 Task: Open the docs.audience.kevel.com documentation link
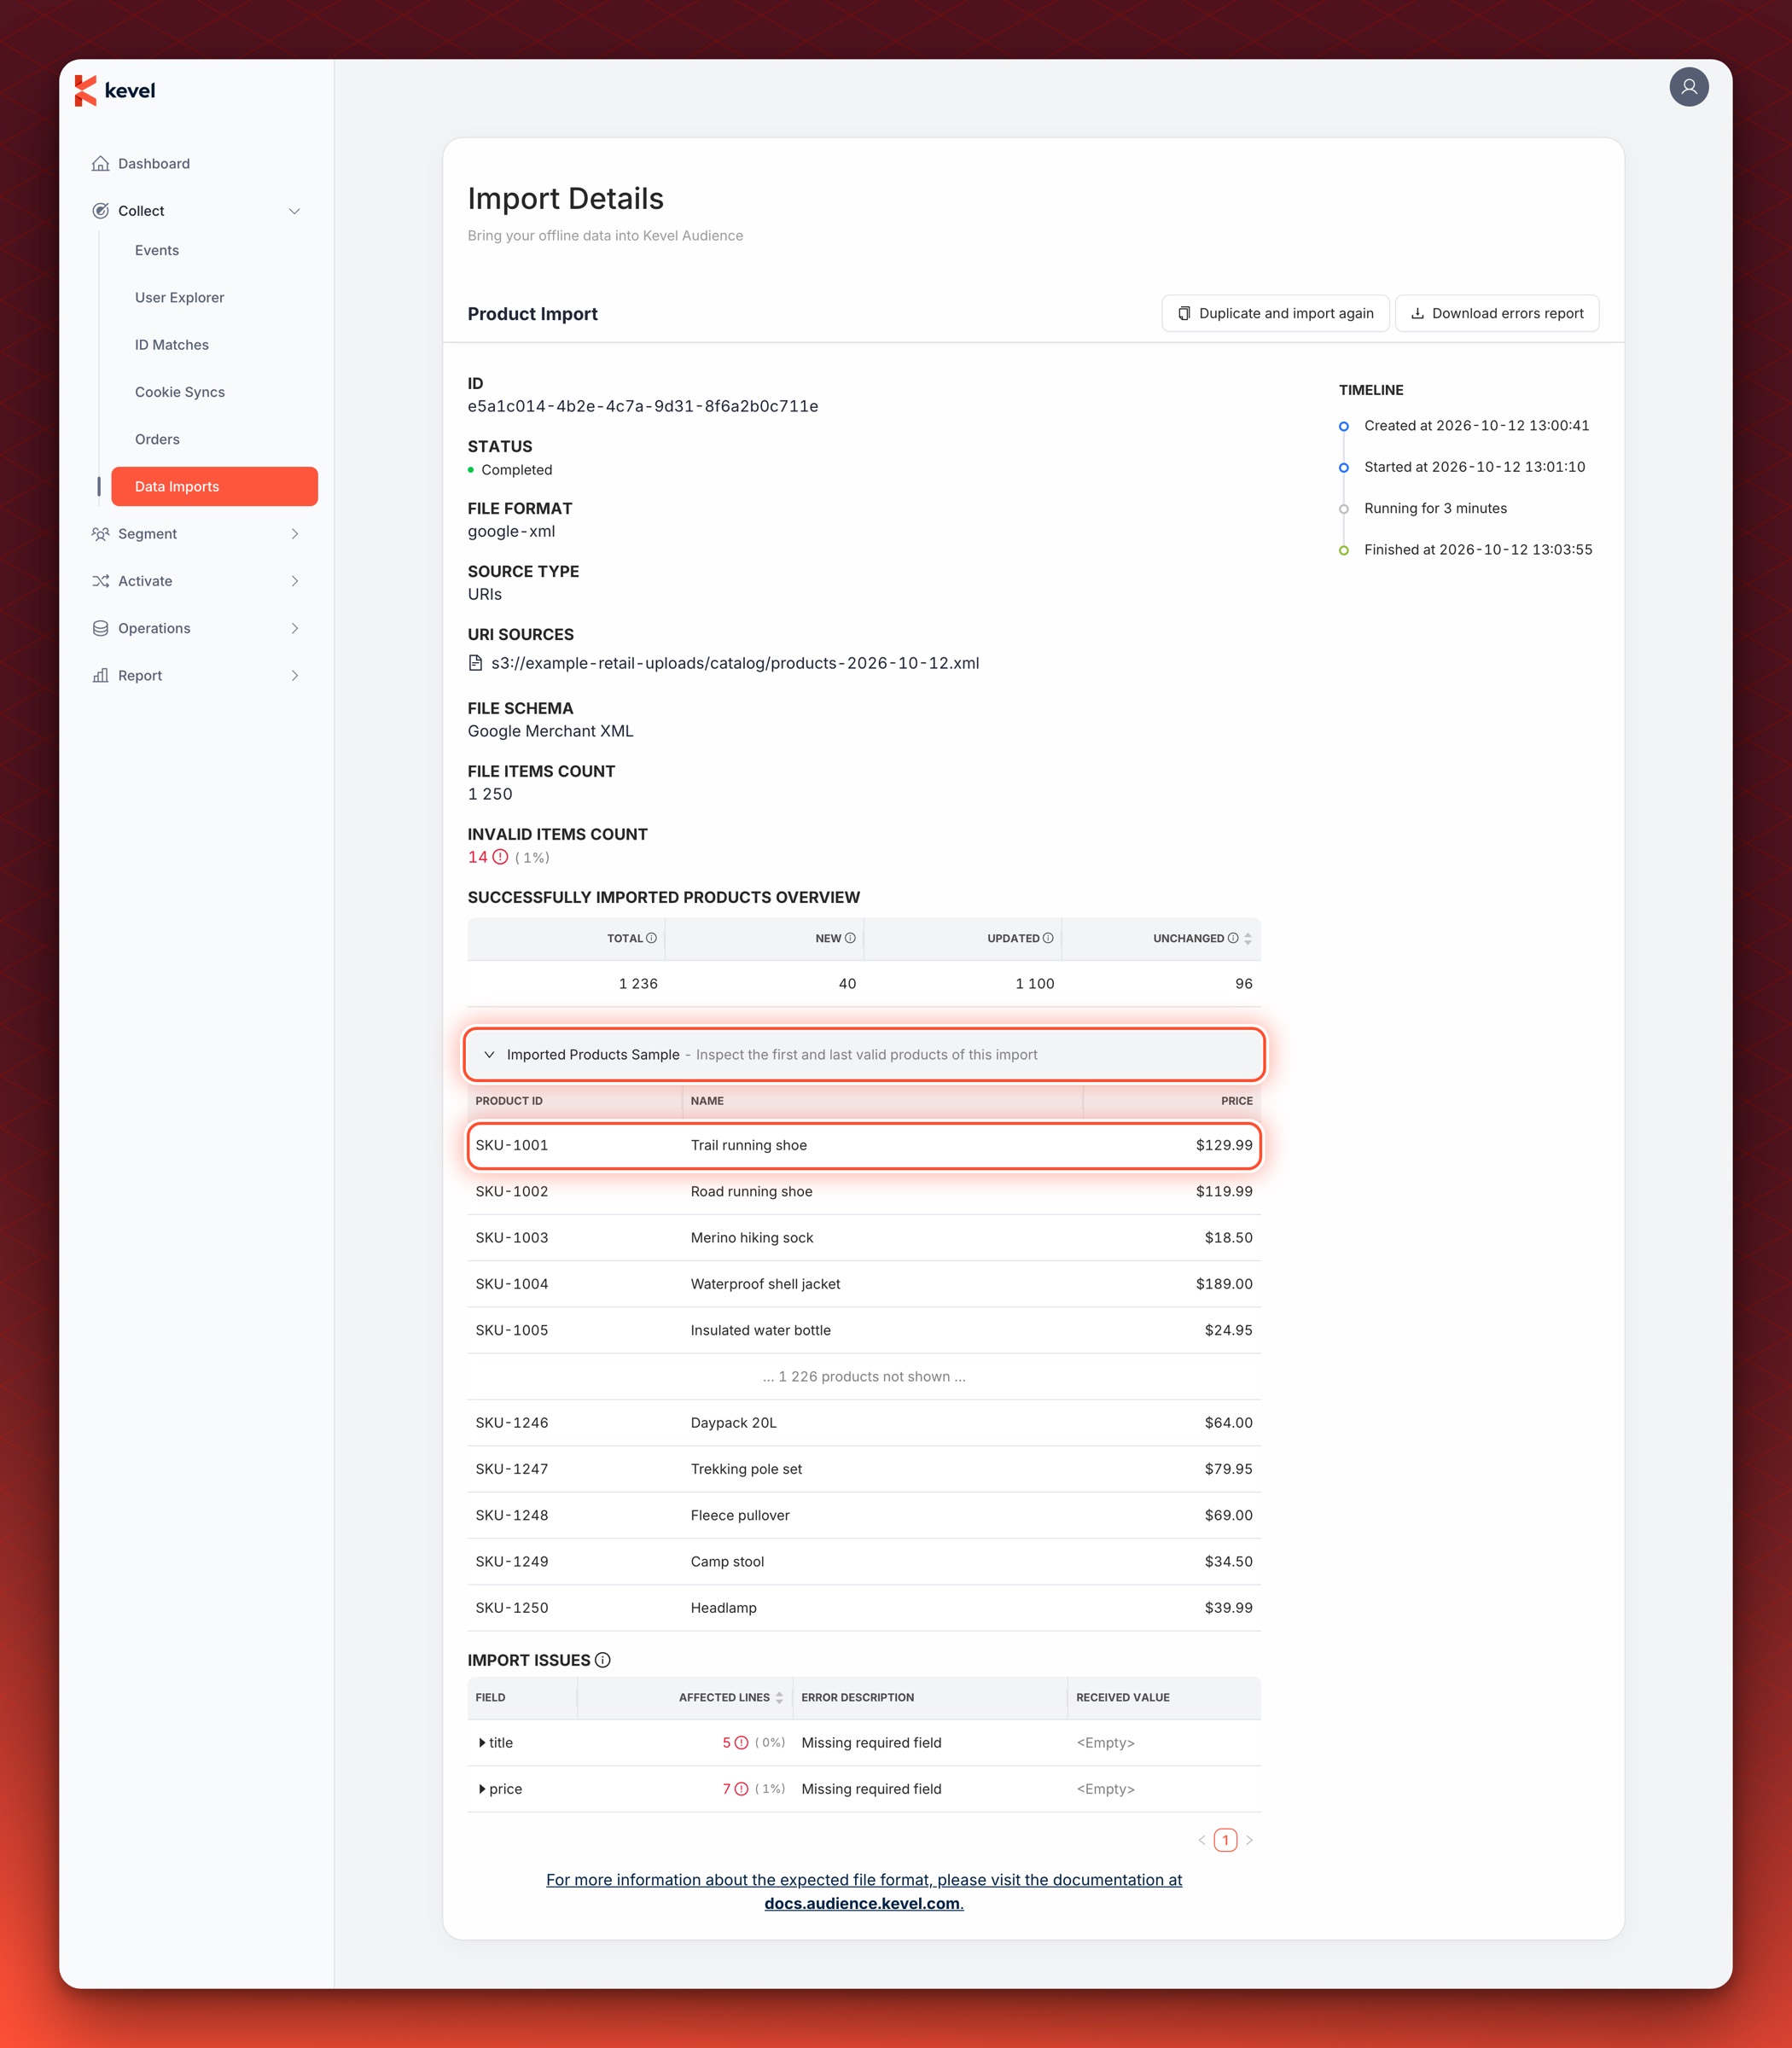coord(864,1903)
